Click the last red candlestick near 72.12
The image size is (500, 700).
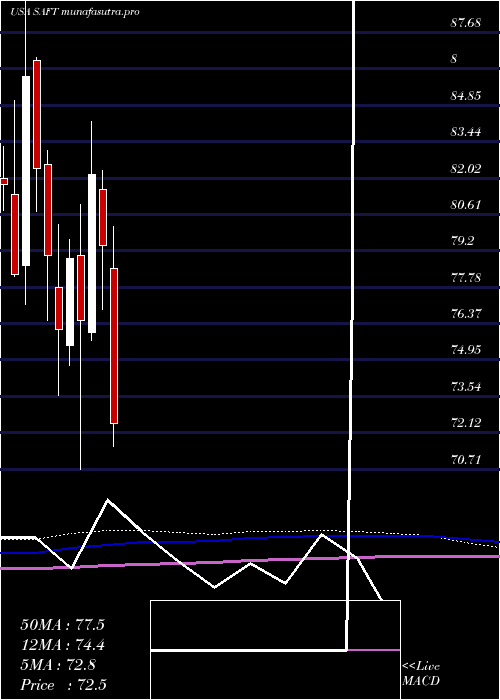(x=114, y=346)
